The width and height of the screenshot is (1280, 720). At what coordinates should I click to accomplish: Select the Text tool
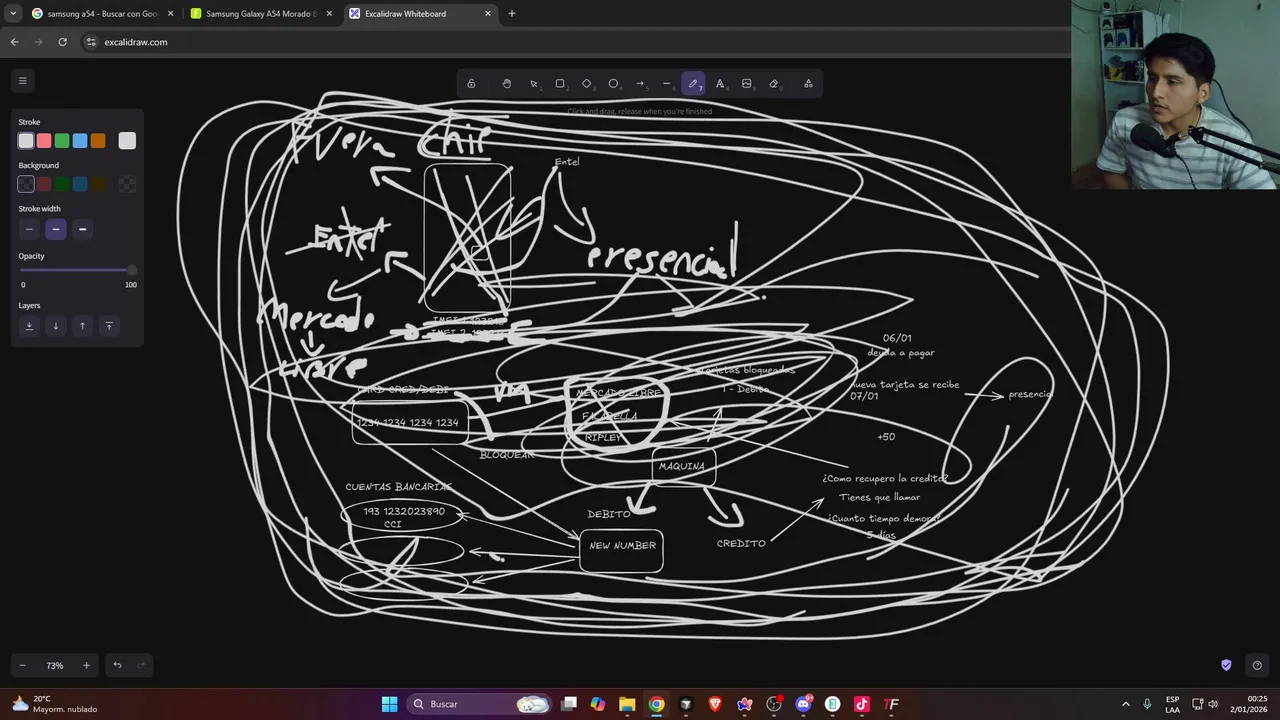[x=720, y=84]
